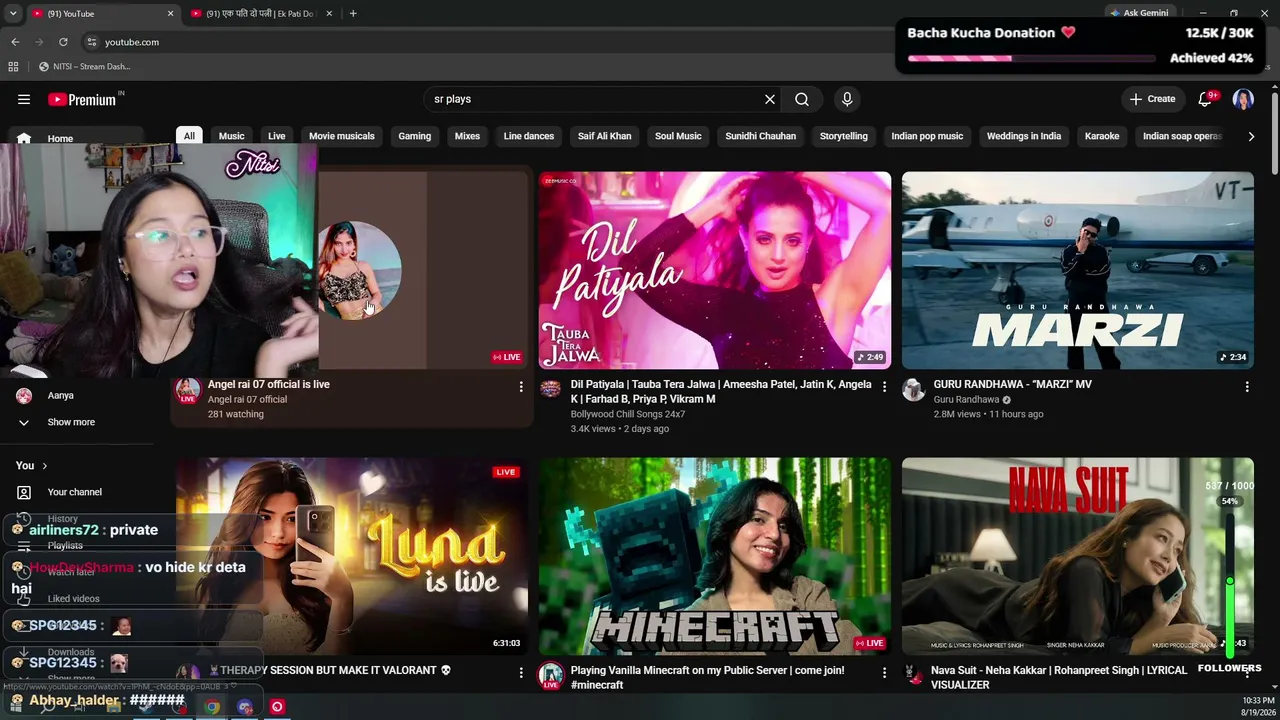
Task: Click the YouTube Premium logo
Action: 82,99
